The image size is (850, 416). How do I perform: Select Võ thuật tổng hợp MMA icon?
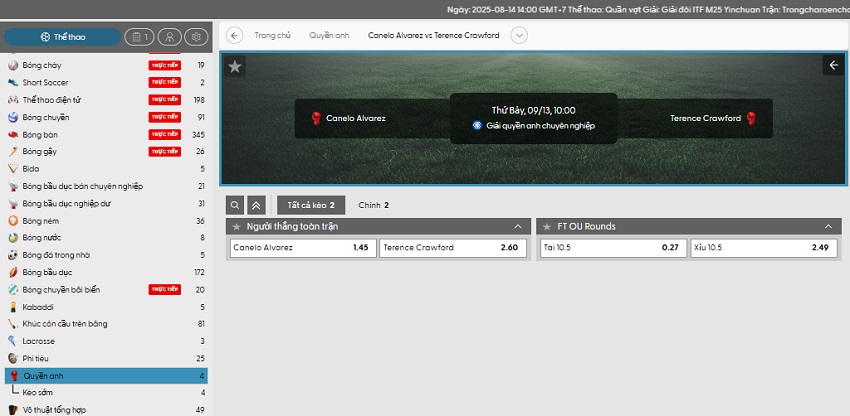coord(13,410)
